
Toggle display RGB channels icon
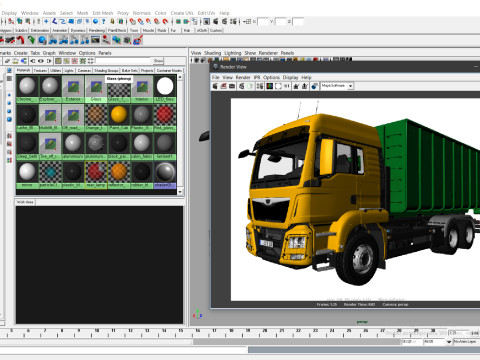[269, 86]
